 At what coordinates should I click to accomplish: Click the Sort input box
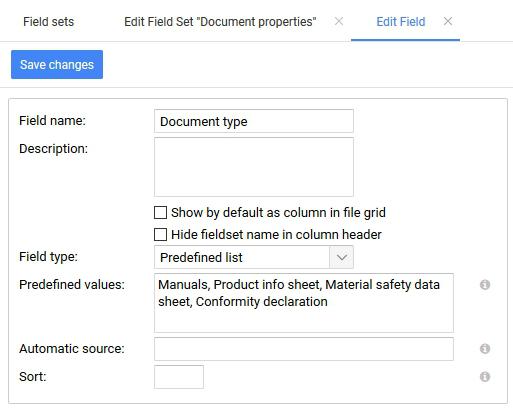click(x=179, y=377)
